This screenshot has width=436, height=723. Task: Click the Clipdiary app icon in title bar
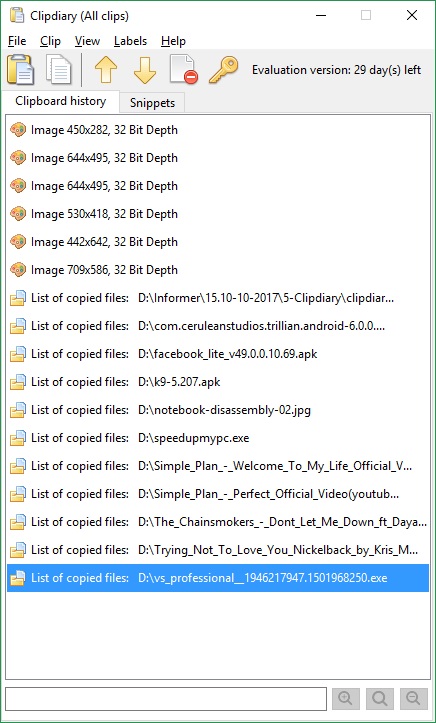17,16
